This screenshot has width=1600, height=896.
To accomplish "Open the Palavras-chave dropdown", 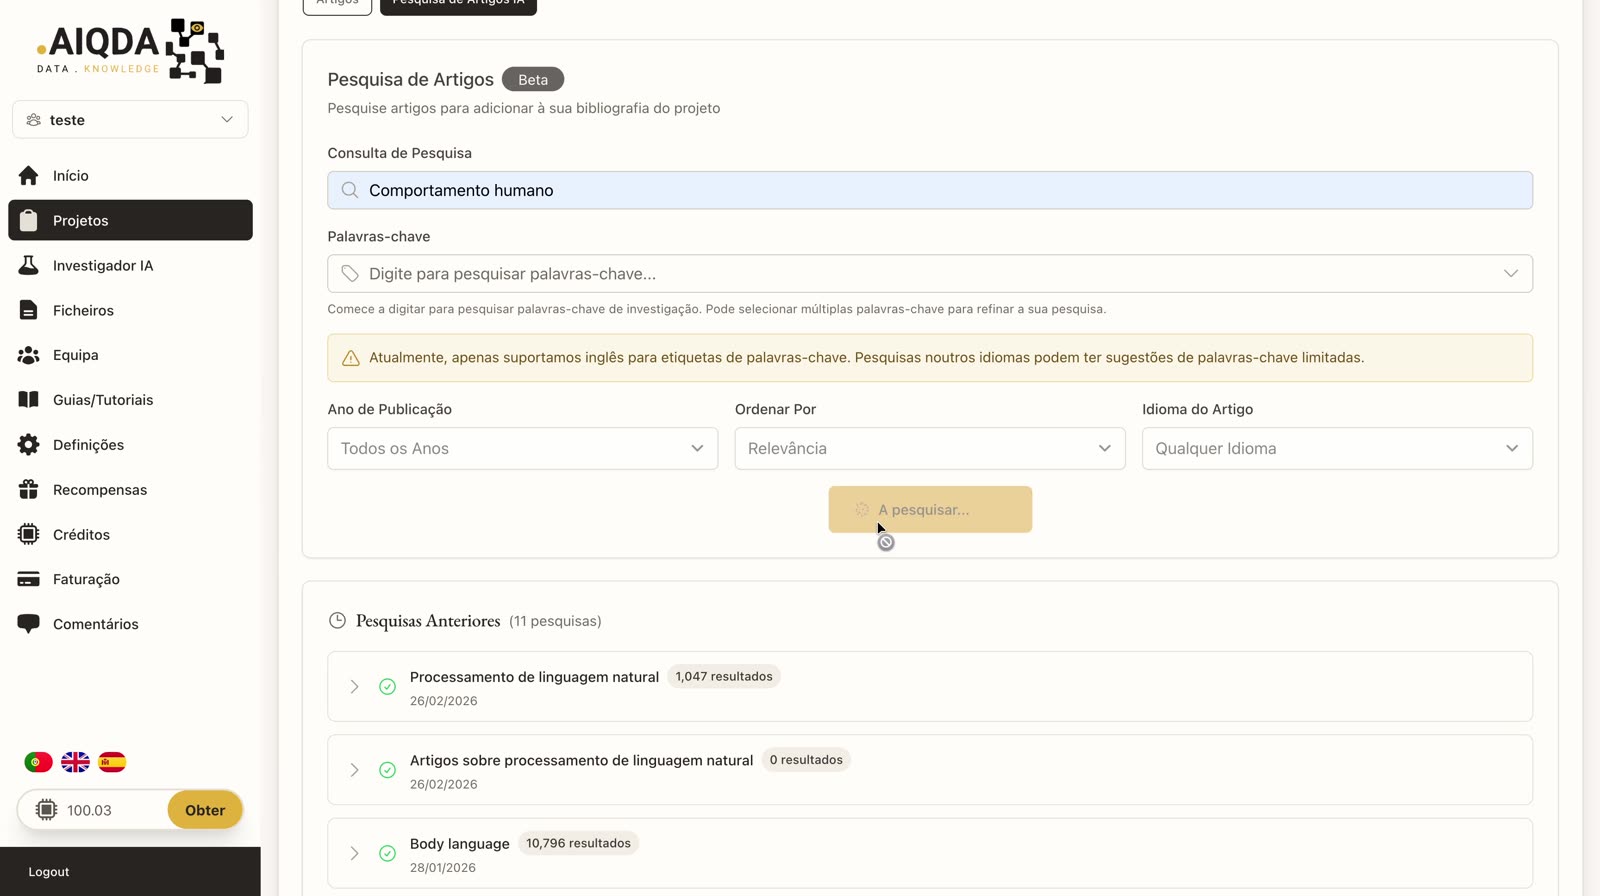I will [x=930, y=274].
